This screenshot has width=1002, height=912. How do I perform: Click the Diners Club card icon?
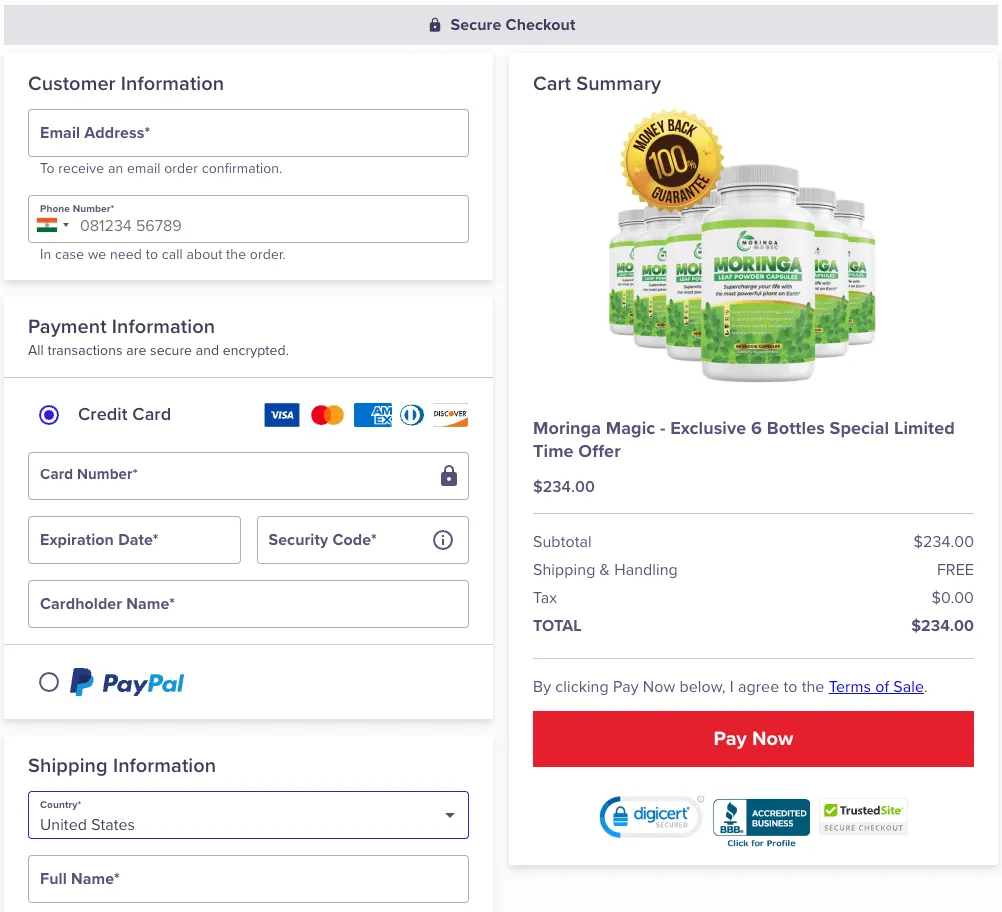coord(411,414)
